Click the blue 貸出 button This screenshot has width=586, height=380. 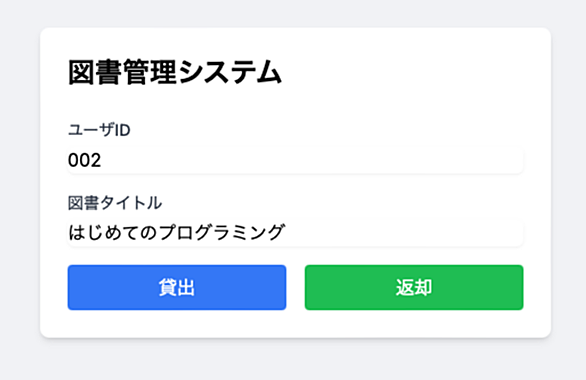(x=177, y=287)
